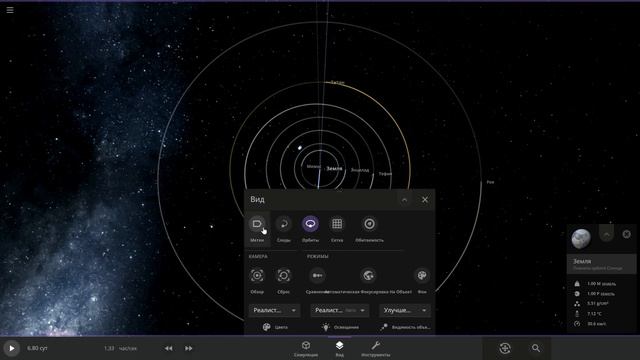This screenshot has height=360, width=640.
Task: Toggle Обитаемость (habitability) view
Action: pos(369,224)
